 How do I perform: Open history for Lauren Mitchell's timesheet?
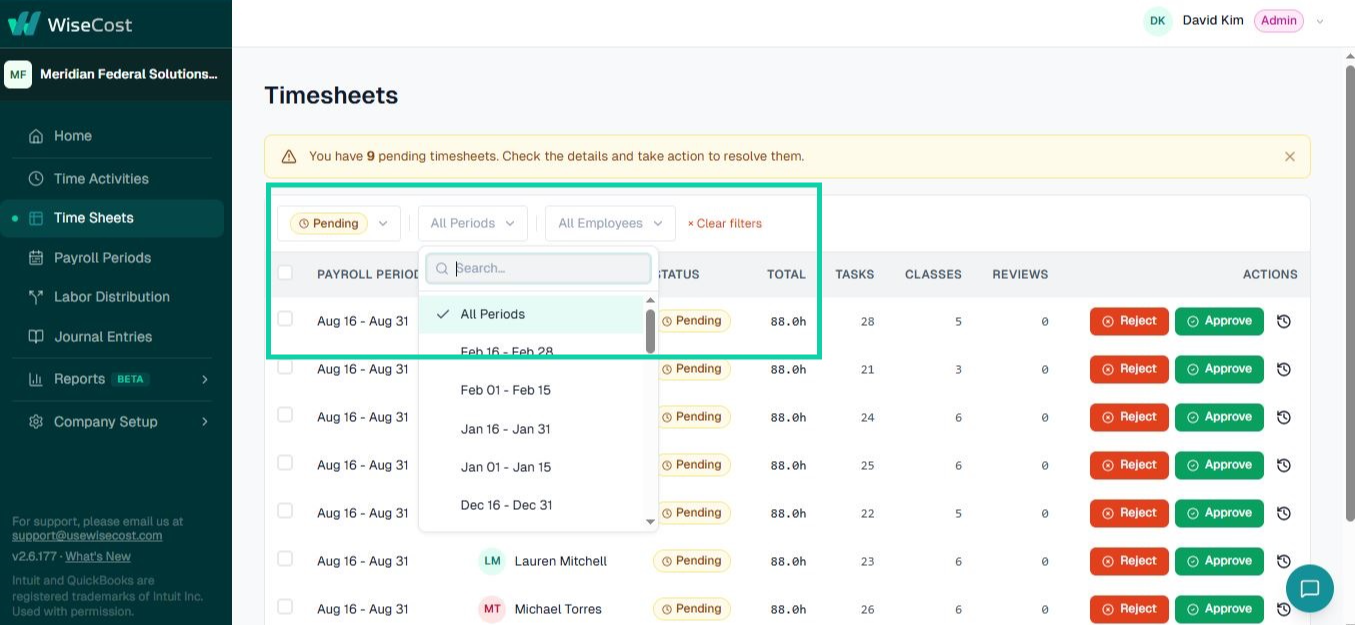pyautogui.click(x=1284, y=561)
